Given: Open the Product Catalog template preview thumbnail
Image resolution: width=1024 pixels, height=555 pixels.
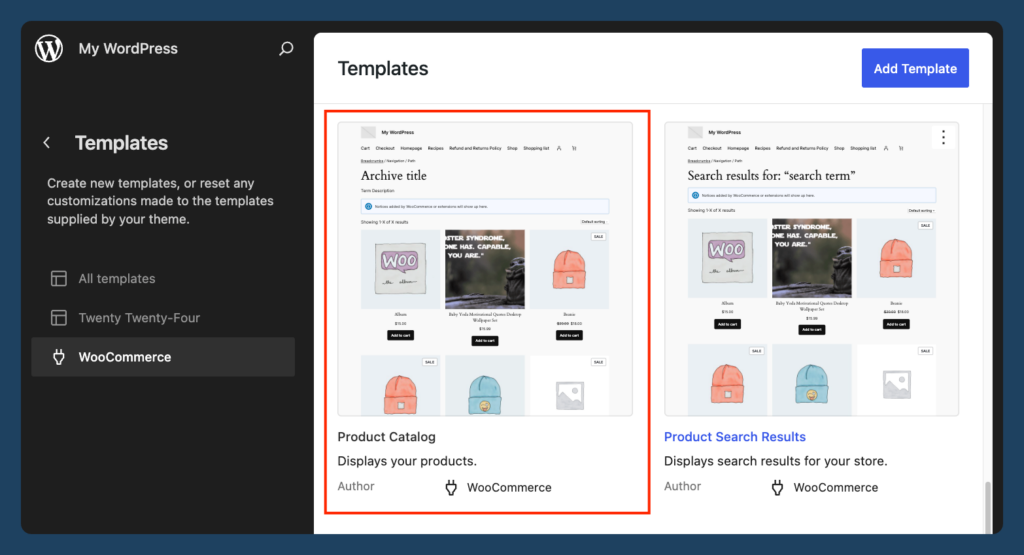Looking at the screenshot, I should (485, 269).
